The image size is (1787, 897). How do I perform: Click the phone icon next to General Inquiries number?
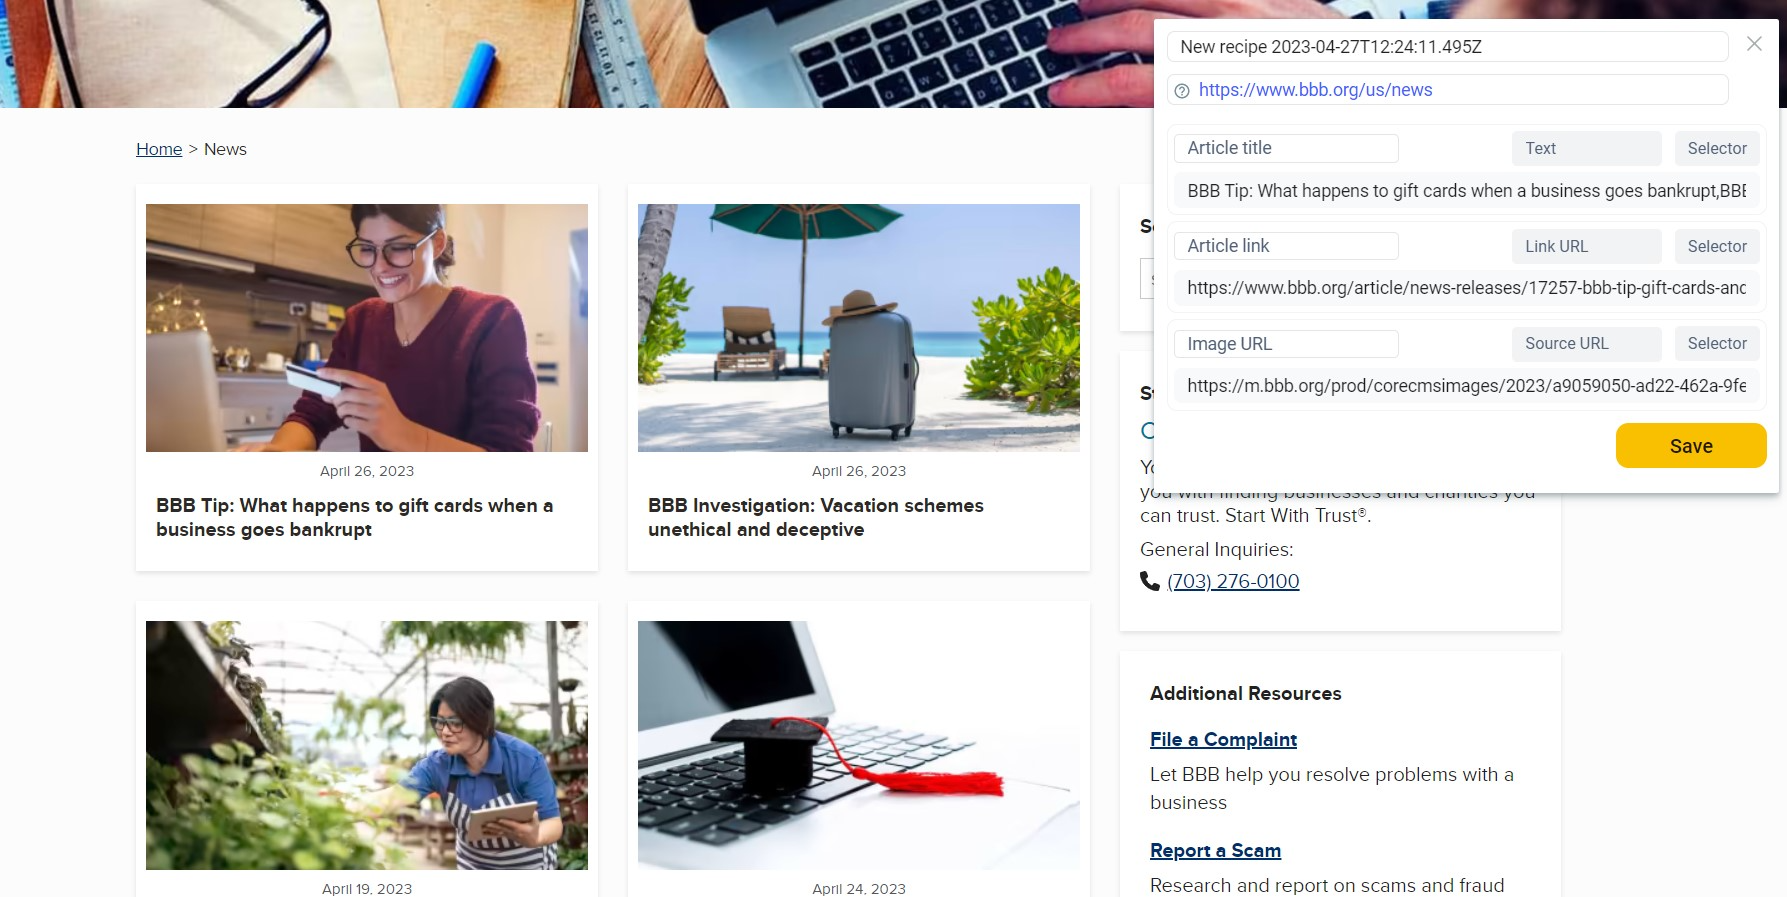[1150, 580]
